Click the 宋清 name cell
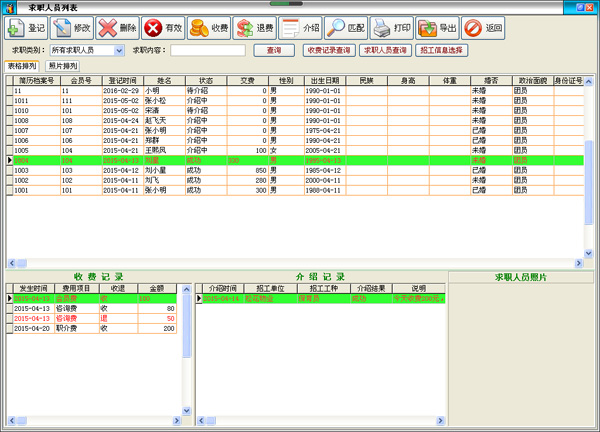This screenshot has height=432, width=600. click(x=165, y=111)
